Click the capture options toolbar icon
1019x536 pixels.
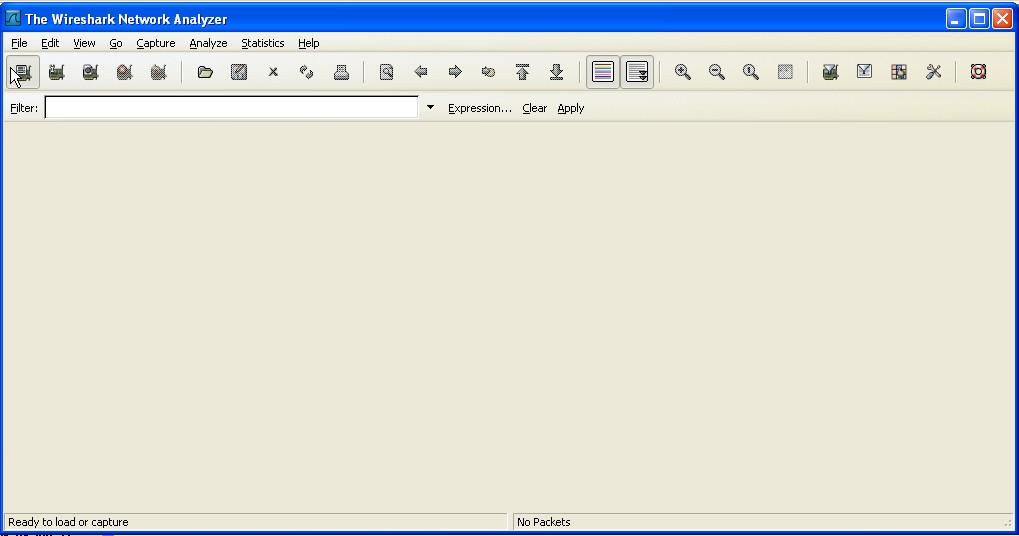coord(57,72)
